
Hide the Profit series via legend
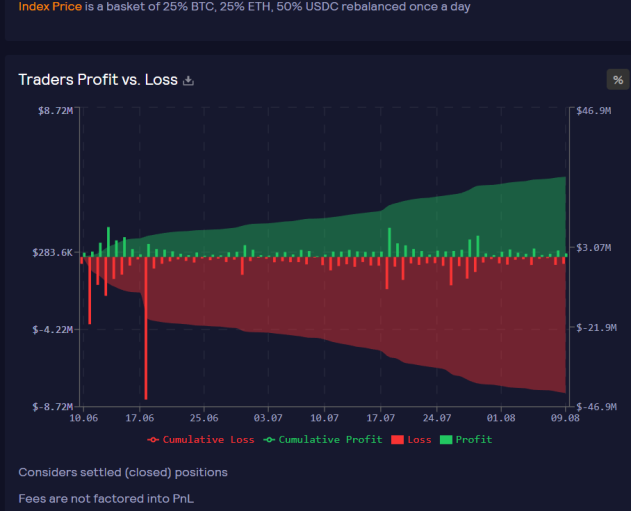pyautogui.click(x=466, y=439)
